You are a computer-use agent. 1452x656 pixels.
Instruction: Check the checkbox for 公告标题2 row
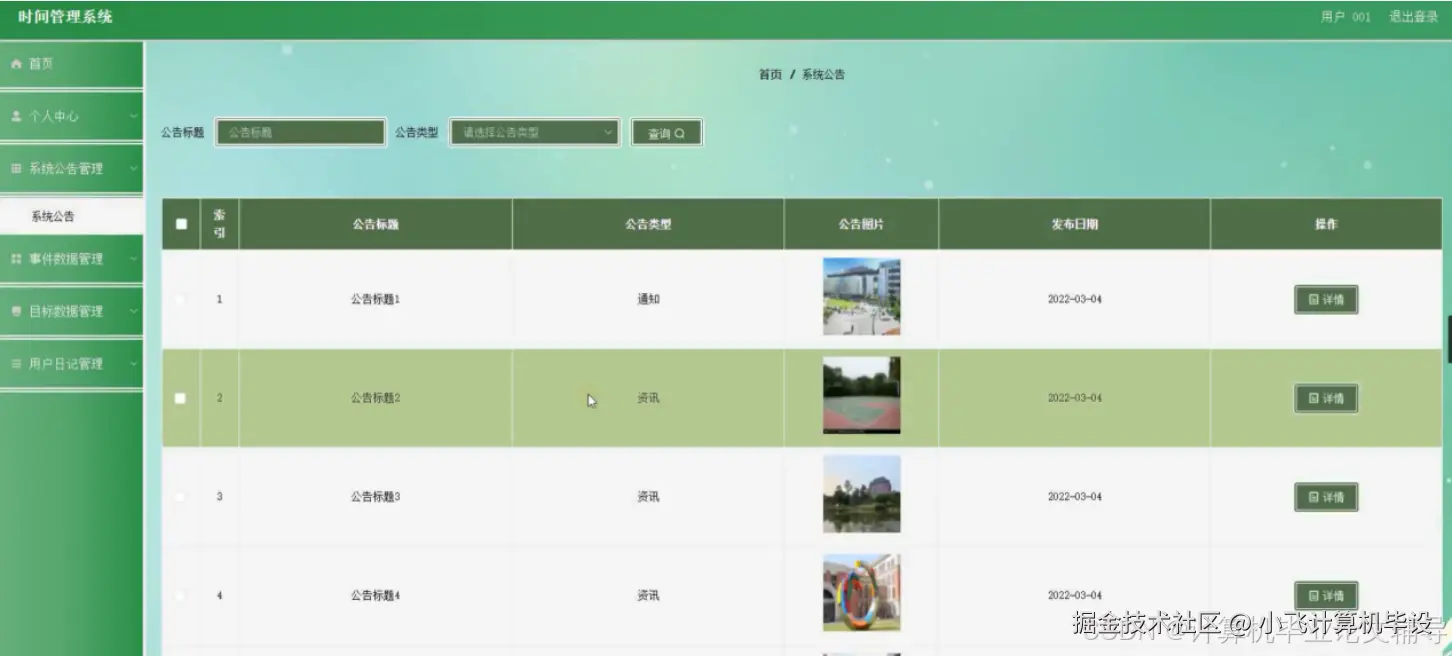(x=181, y=398)
